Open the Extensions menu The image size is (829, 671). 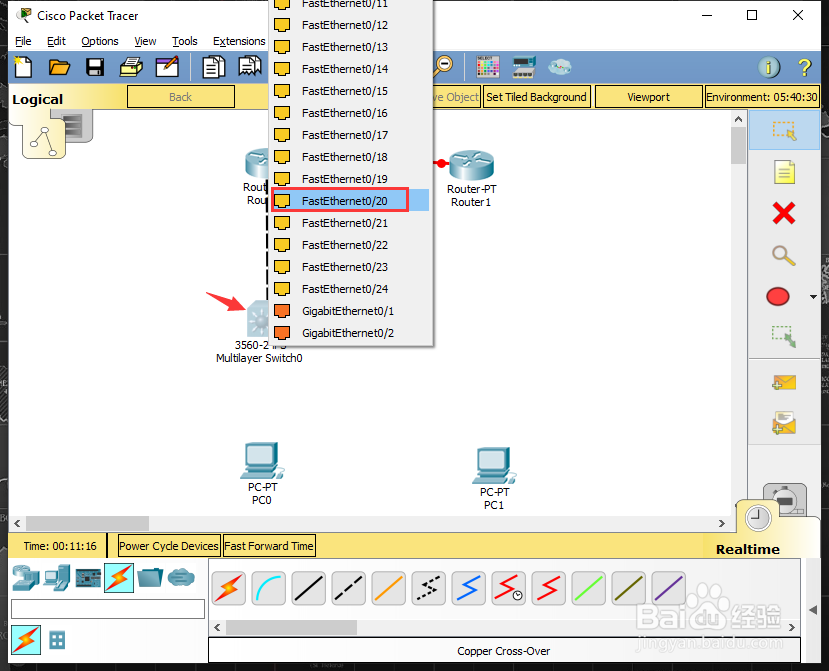239,41
